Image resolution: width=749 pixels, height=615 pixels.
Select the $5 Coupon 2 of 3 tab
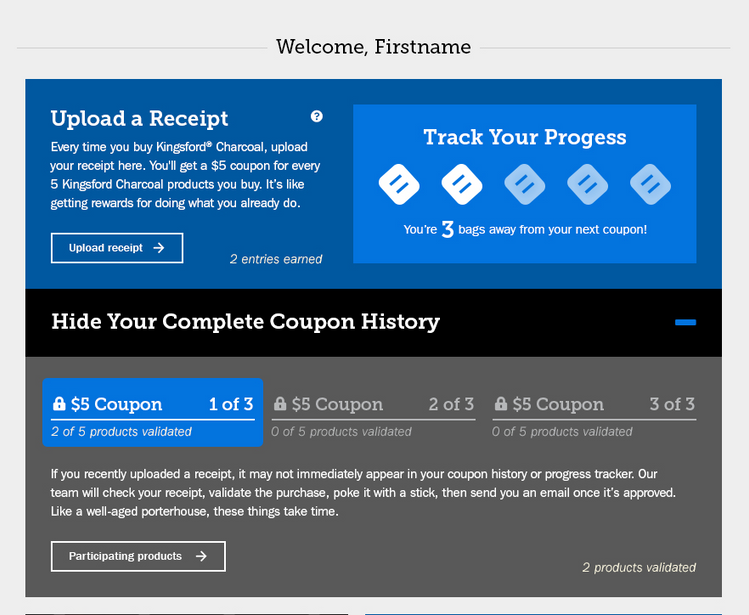click(373, 416)
